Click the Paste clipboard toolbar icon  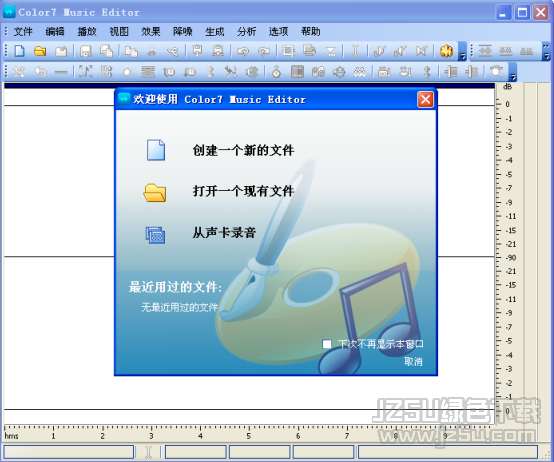[198, 51]
